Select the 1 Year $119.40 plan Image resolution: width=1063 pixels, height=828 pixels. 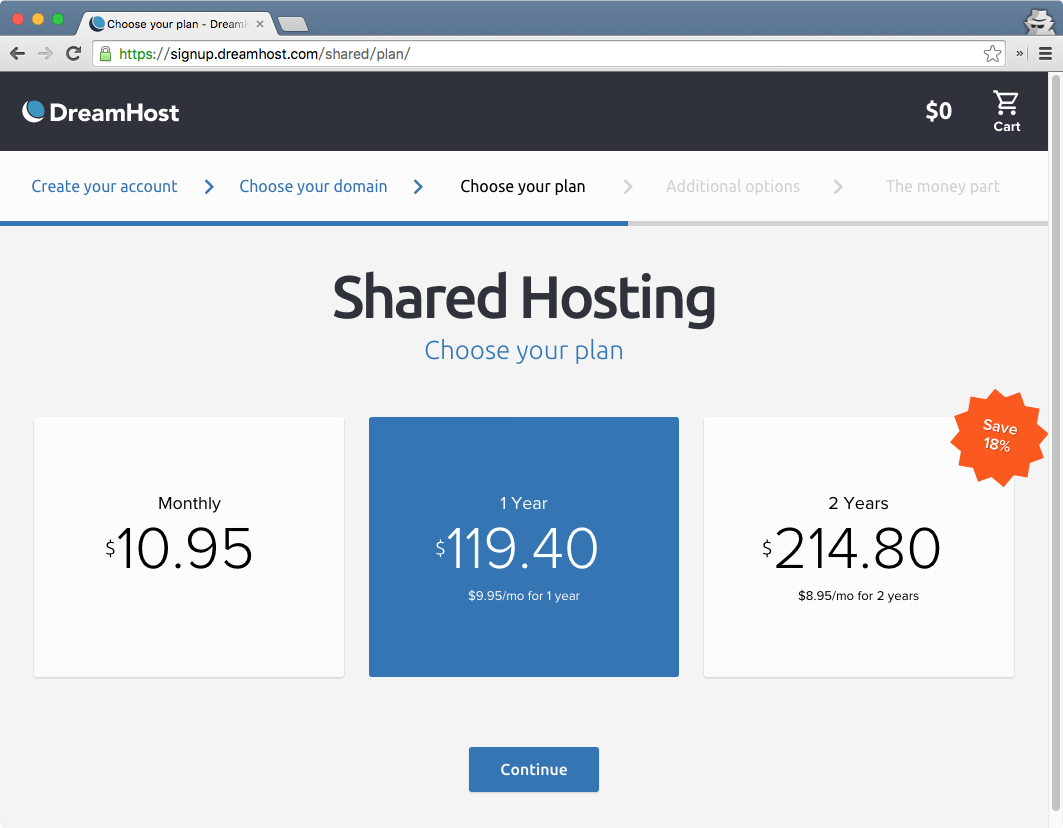pos(524,547)
